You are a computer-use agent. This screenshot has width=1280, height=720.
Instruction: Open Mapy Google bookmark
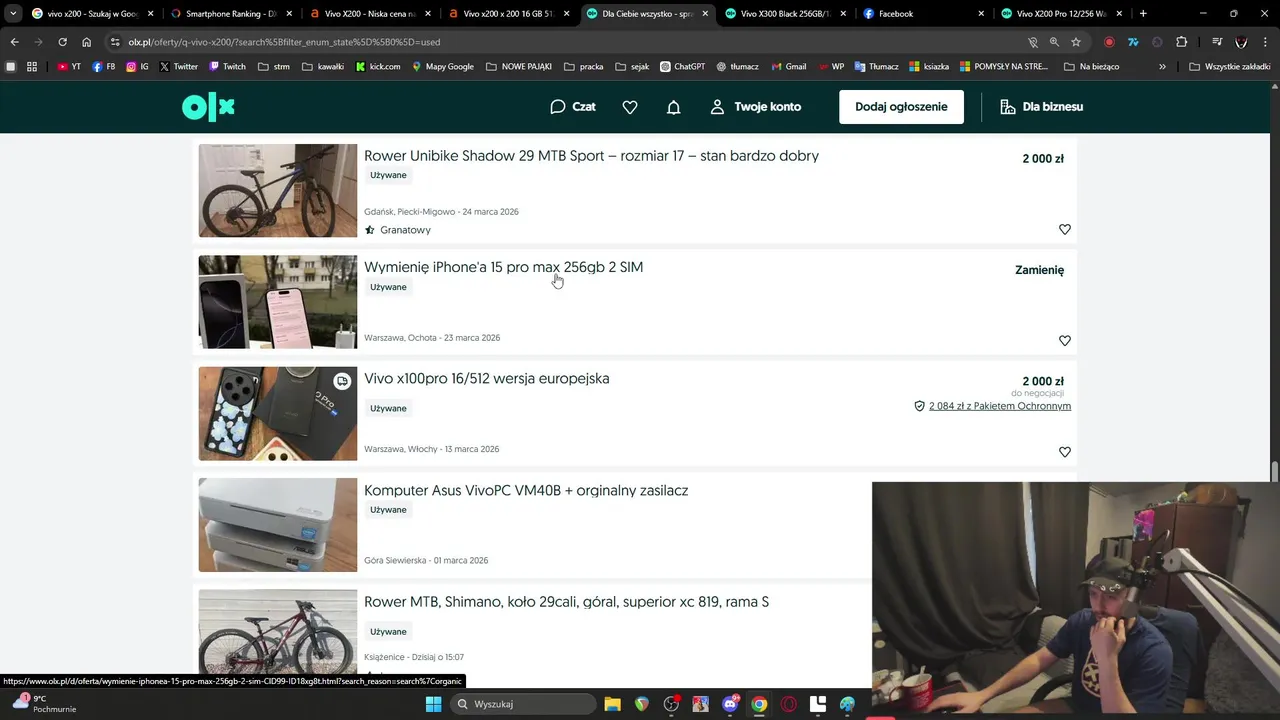(x=442, y=66)
